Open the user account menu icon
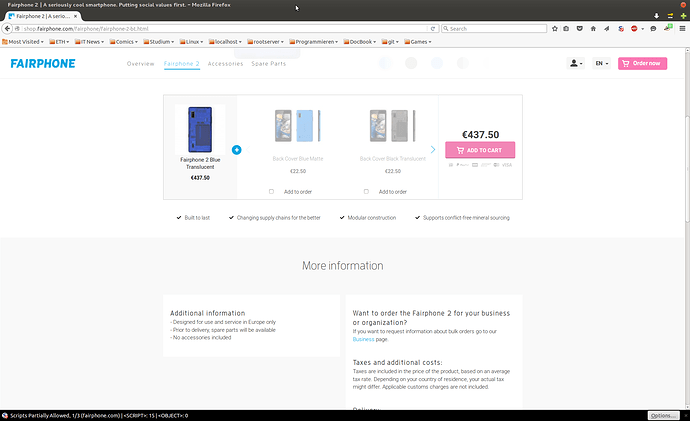Viewport: 690px width, 421px height. (576, 63)
